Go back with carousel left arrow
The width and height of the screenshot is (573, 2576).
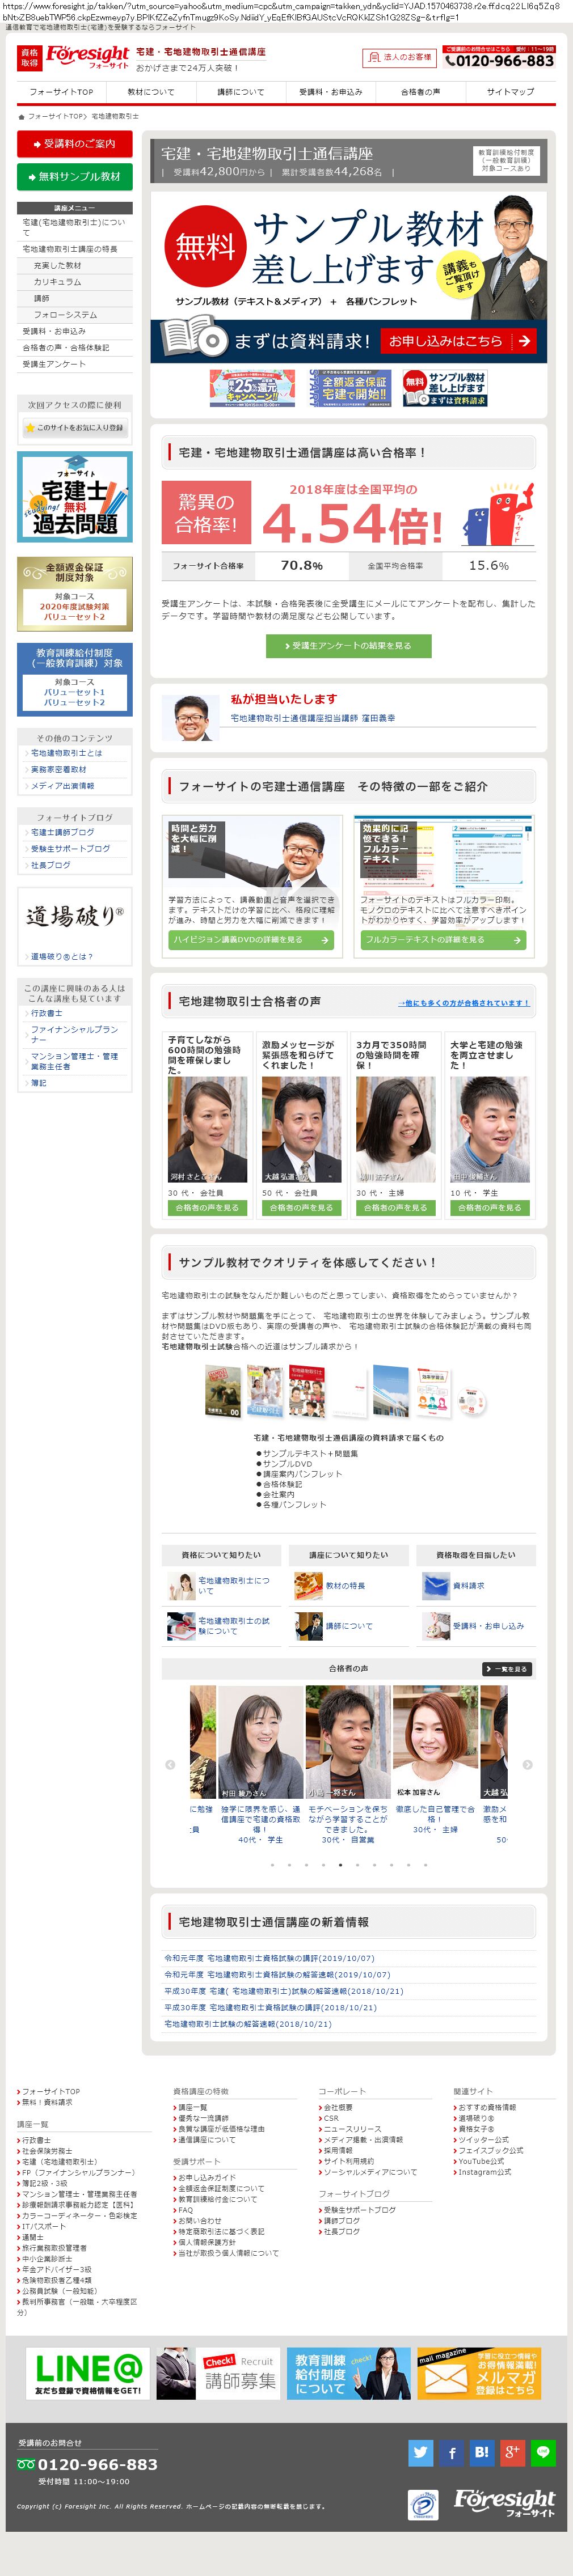170,1764
